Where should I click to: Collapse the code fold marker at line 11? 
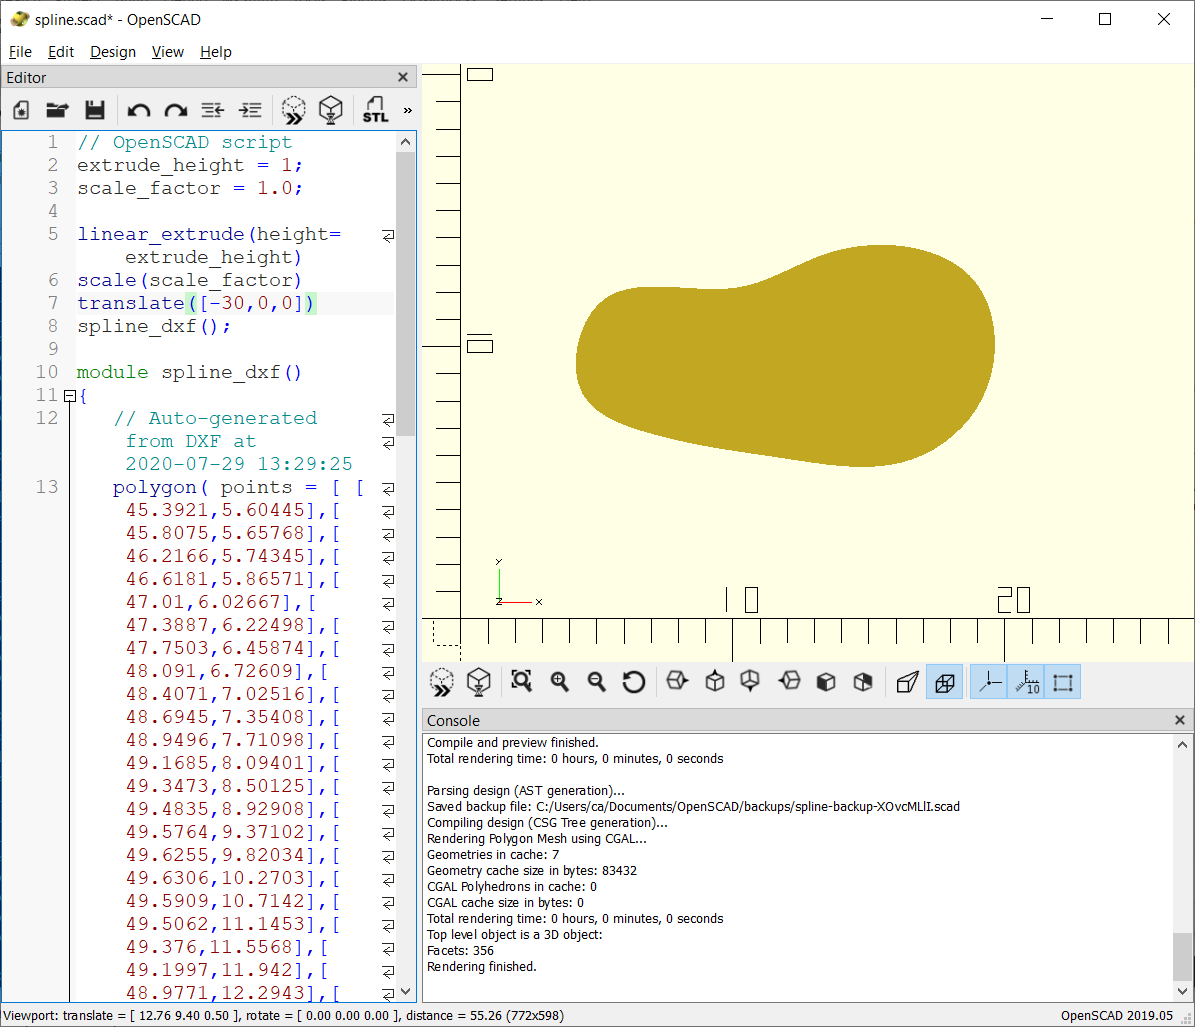(x=69, y=396)
